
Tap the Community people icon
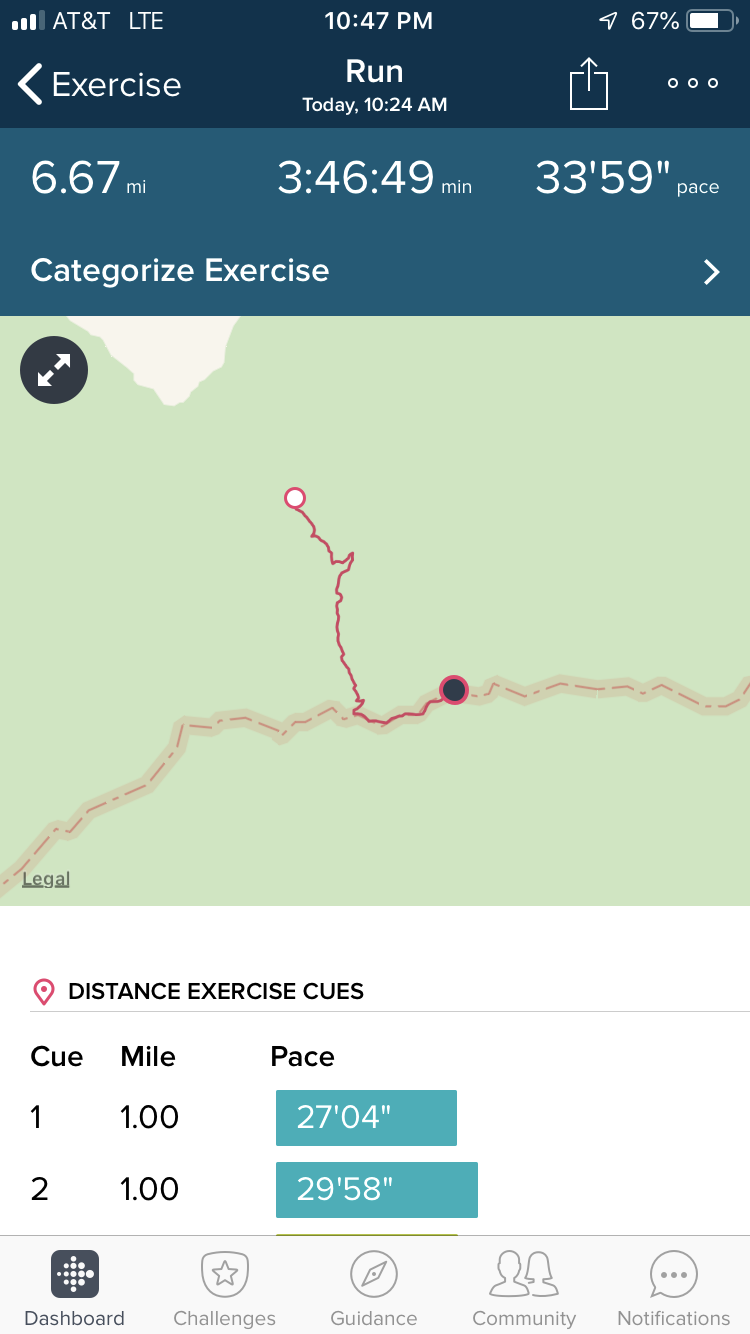pos(523,1274)
